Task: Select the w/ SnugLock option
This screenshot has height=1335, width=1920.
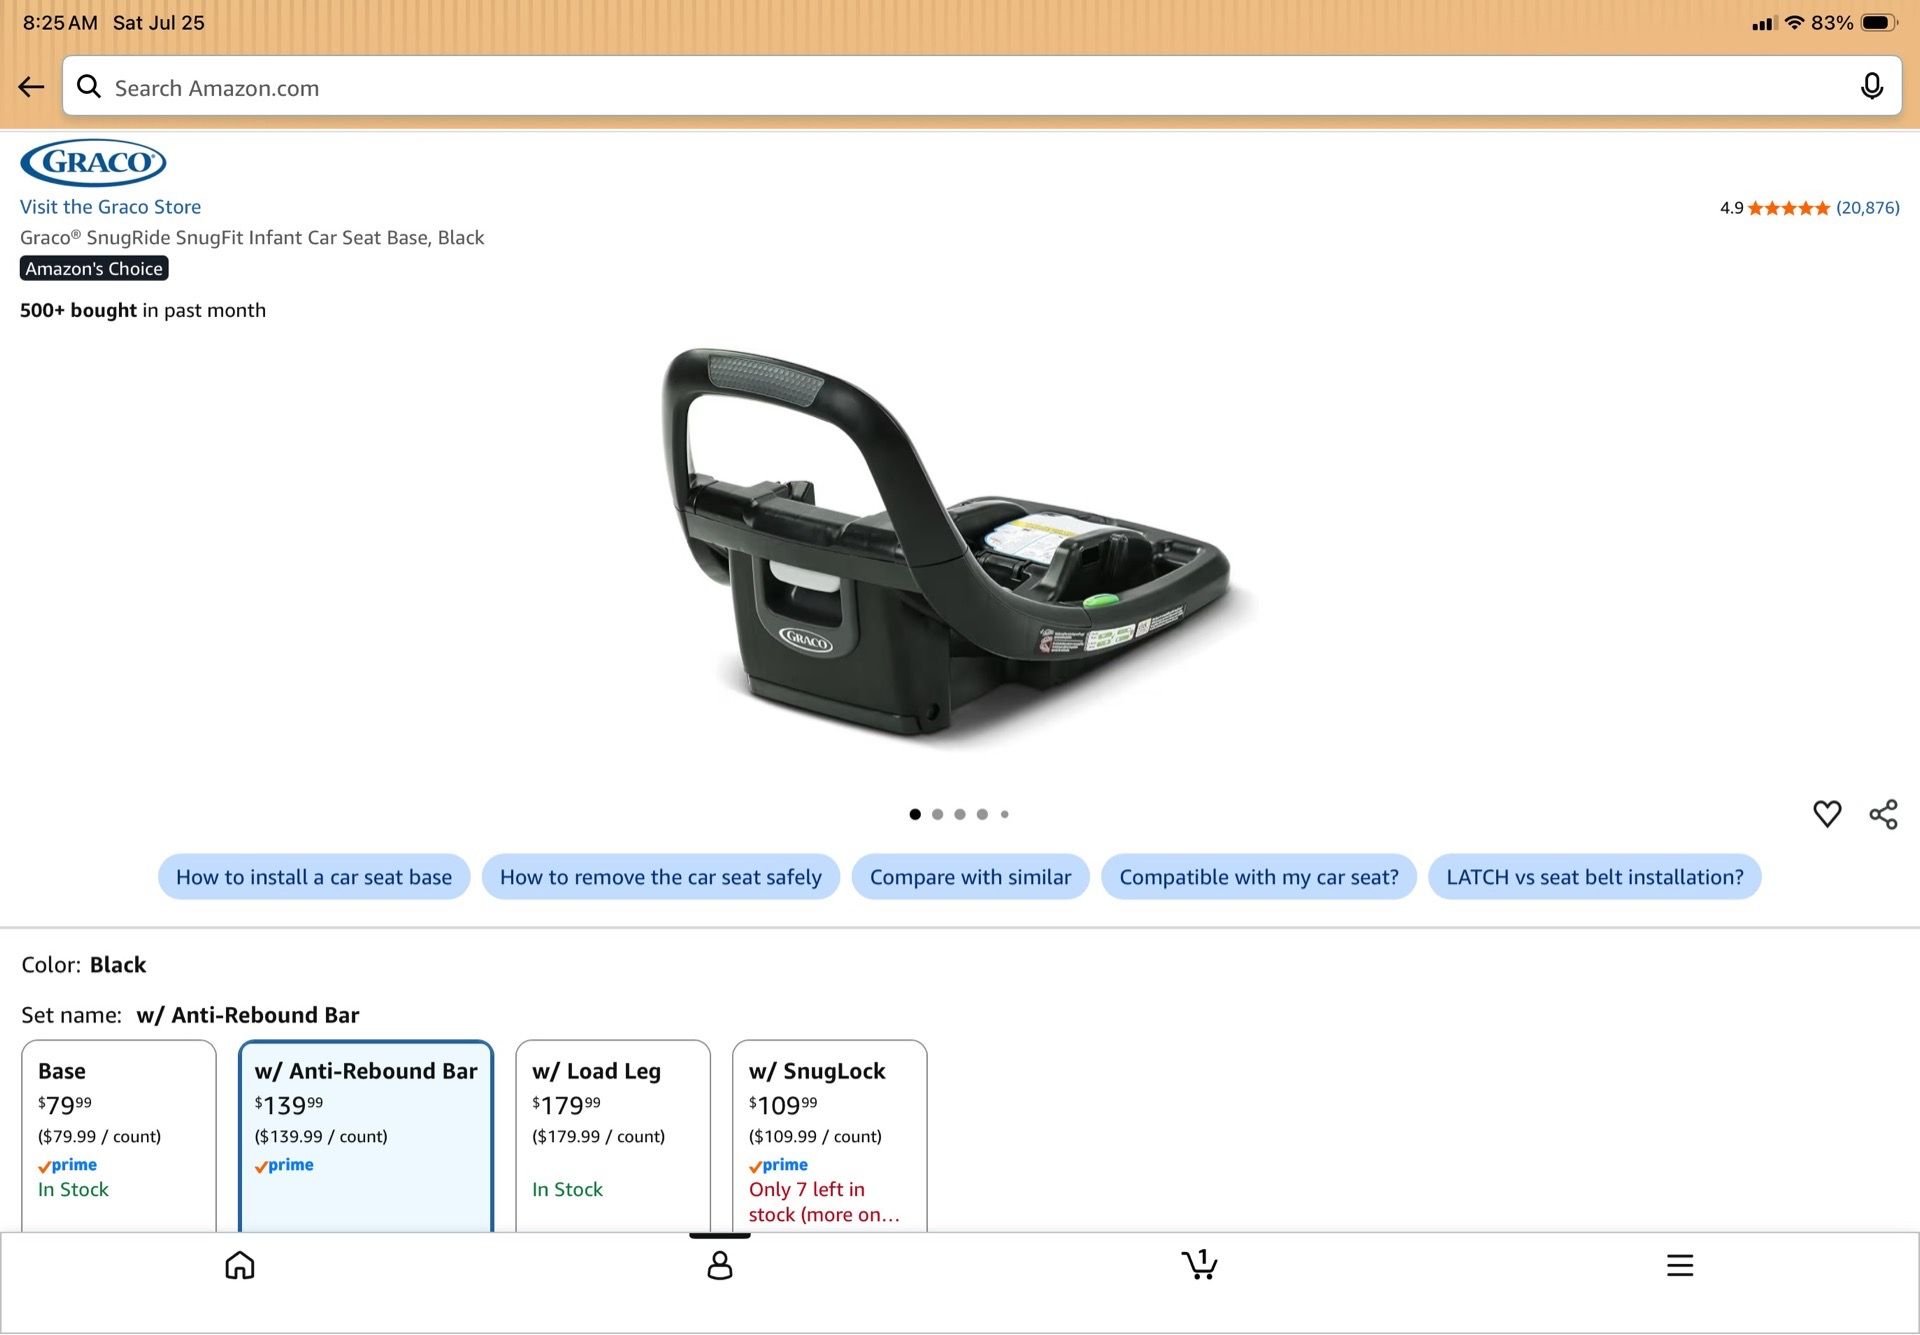Action: tap(830, 1136)
